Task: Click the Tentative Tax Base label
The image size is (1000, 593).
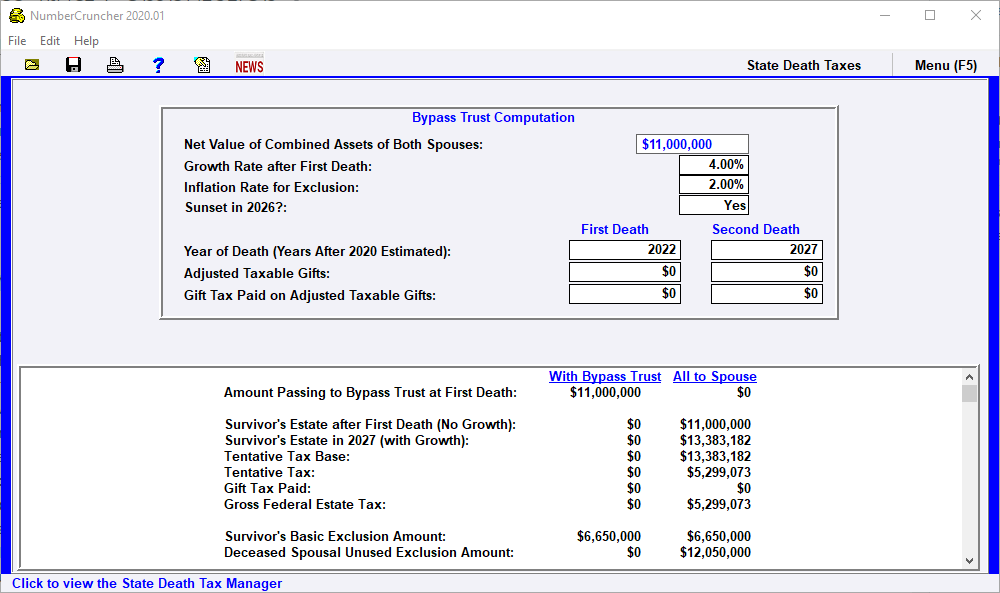Action: (287, 457)
